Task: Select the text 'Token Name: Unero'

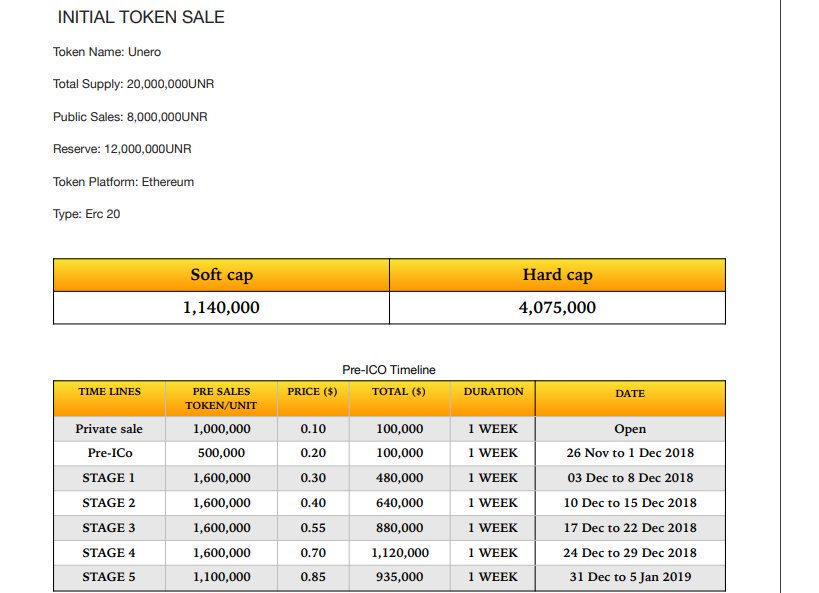Action: 107,52
